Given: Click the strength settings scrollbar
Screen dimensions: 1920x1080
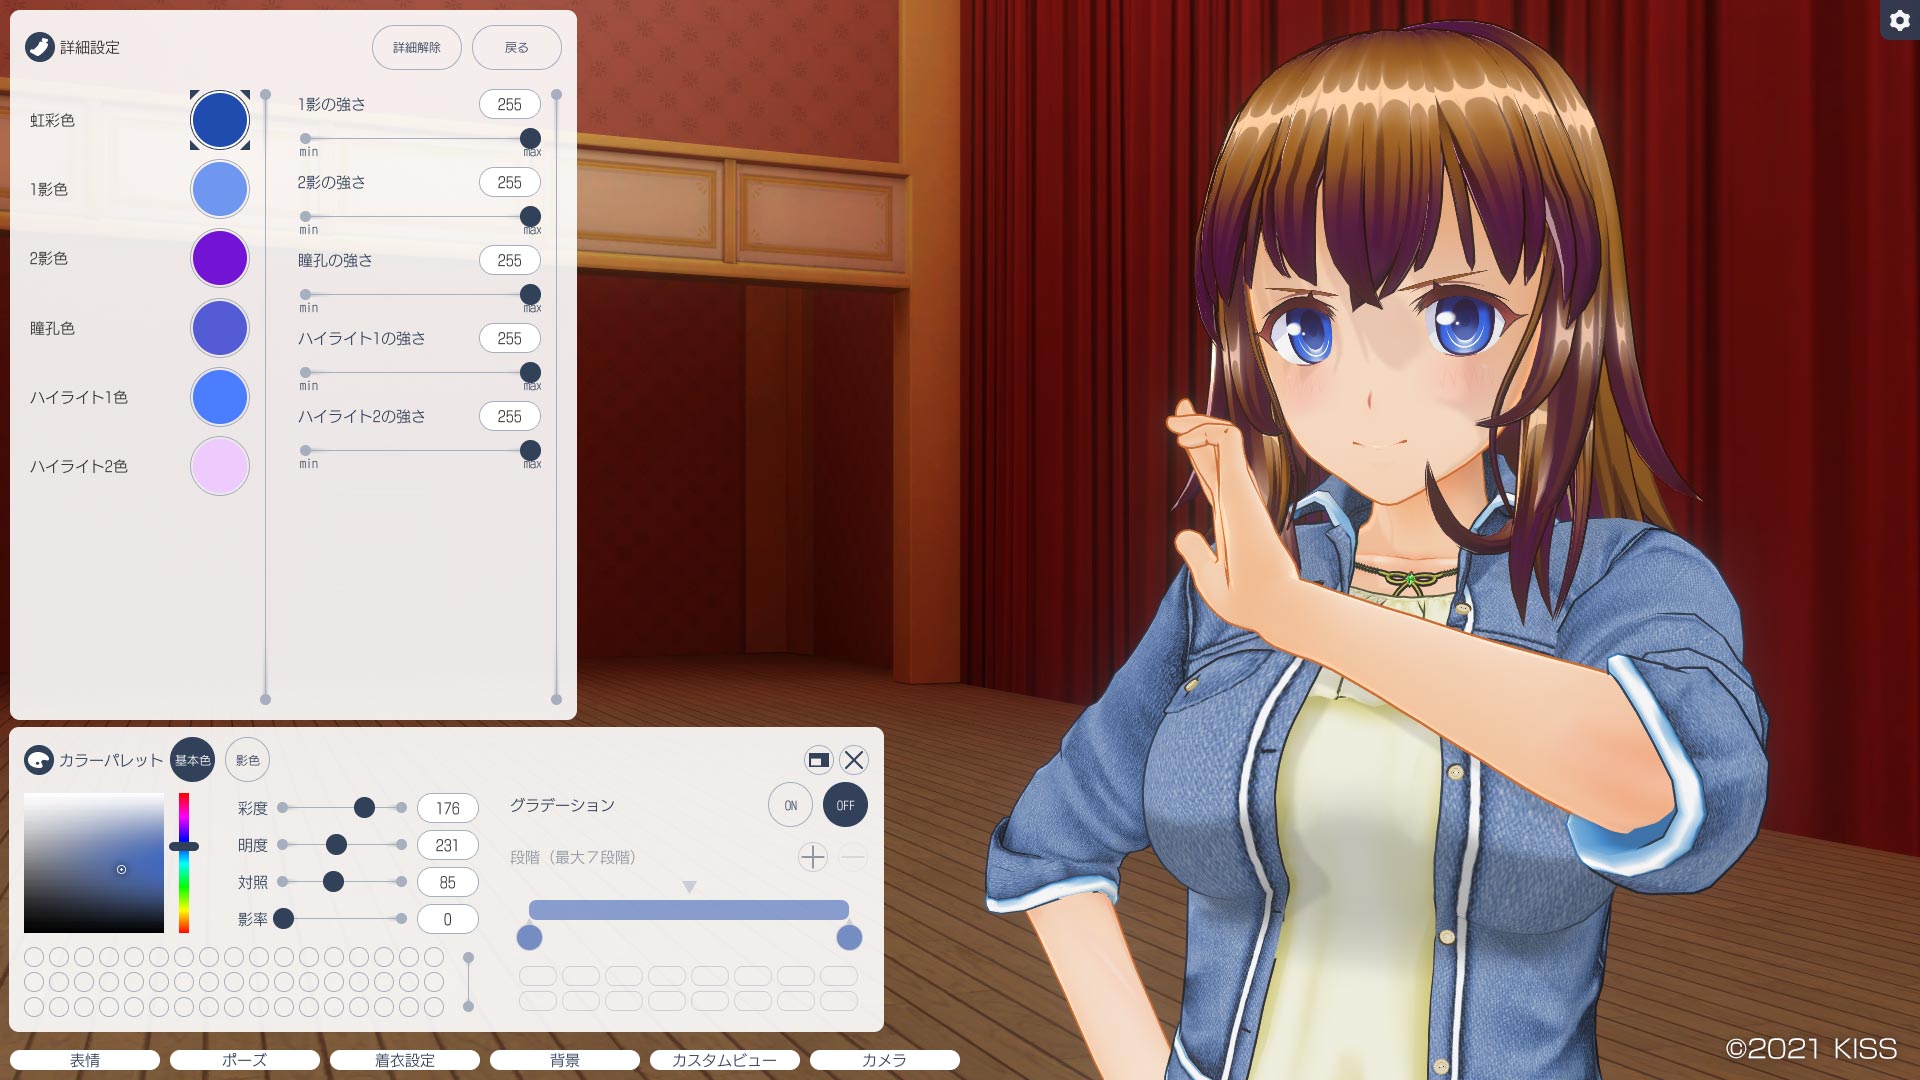Looking at the screenshot, I should click(x=557, y=397).
